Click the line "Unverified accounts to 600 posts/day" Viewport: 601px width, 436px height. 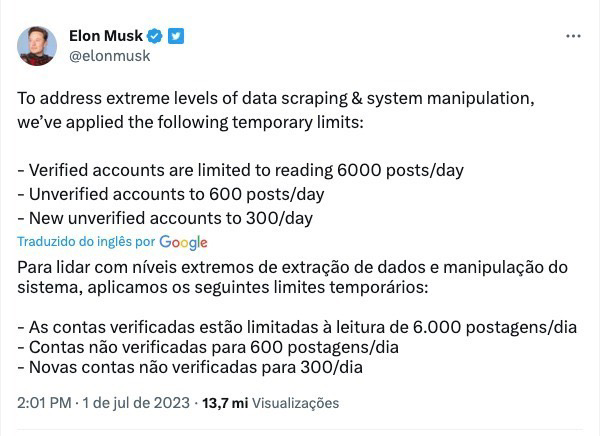[171, 195]
